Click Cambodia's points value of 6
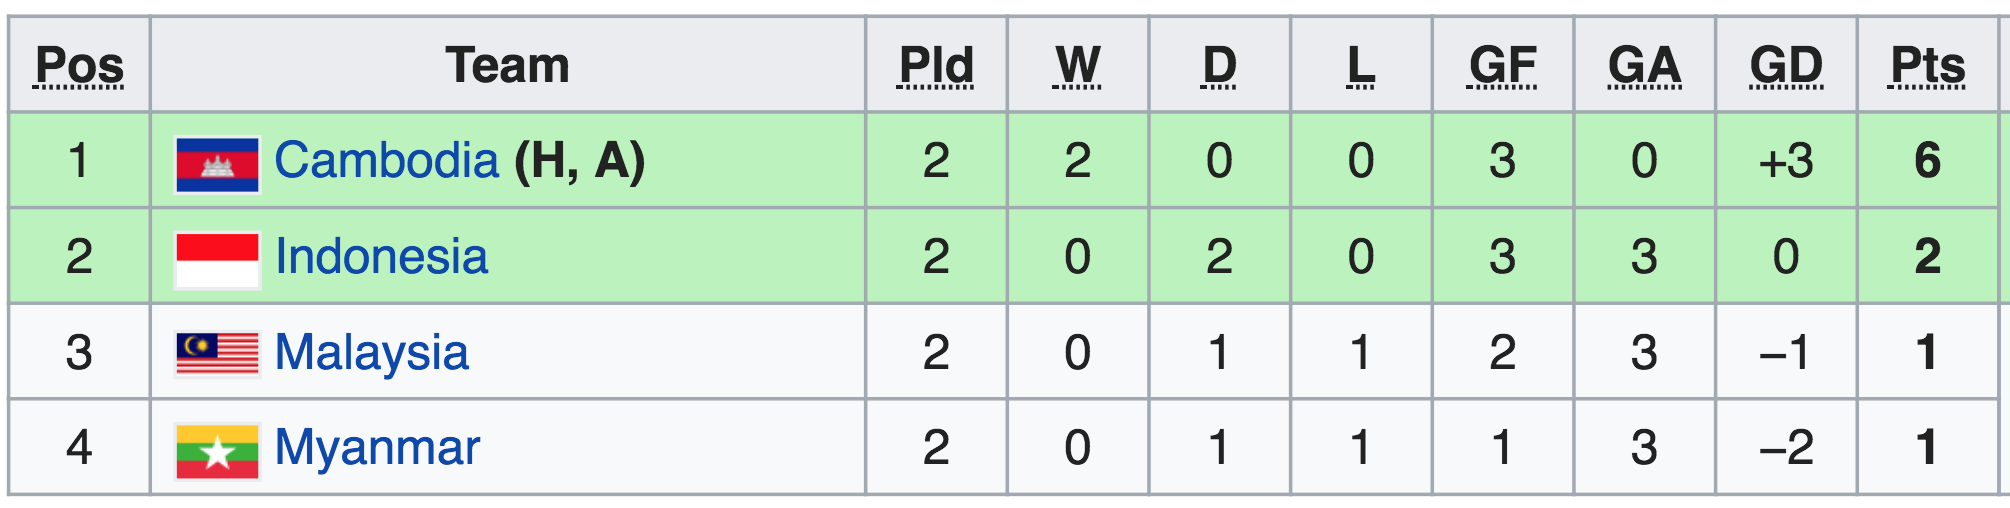The height and width of the screenshot is (508, 2010). pyautogui.click(x=1927, y=161)
